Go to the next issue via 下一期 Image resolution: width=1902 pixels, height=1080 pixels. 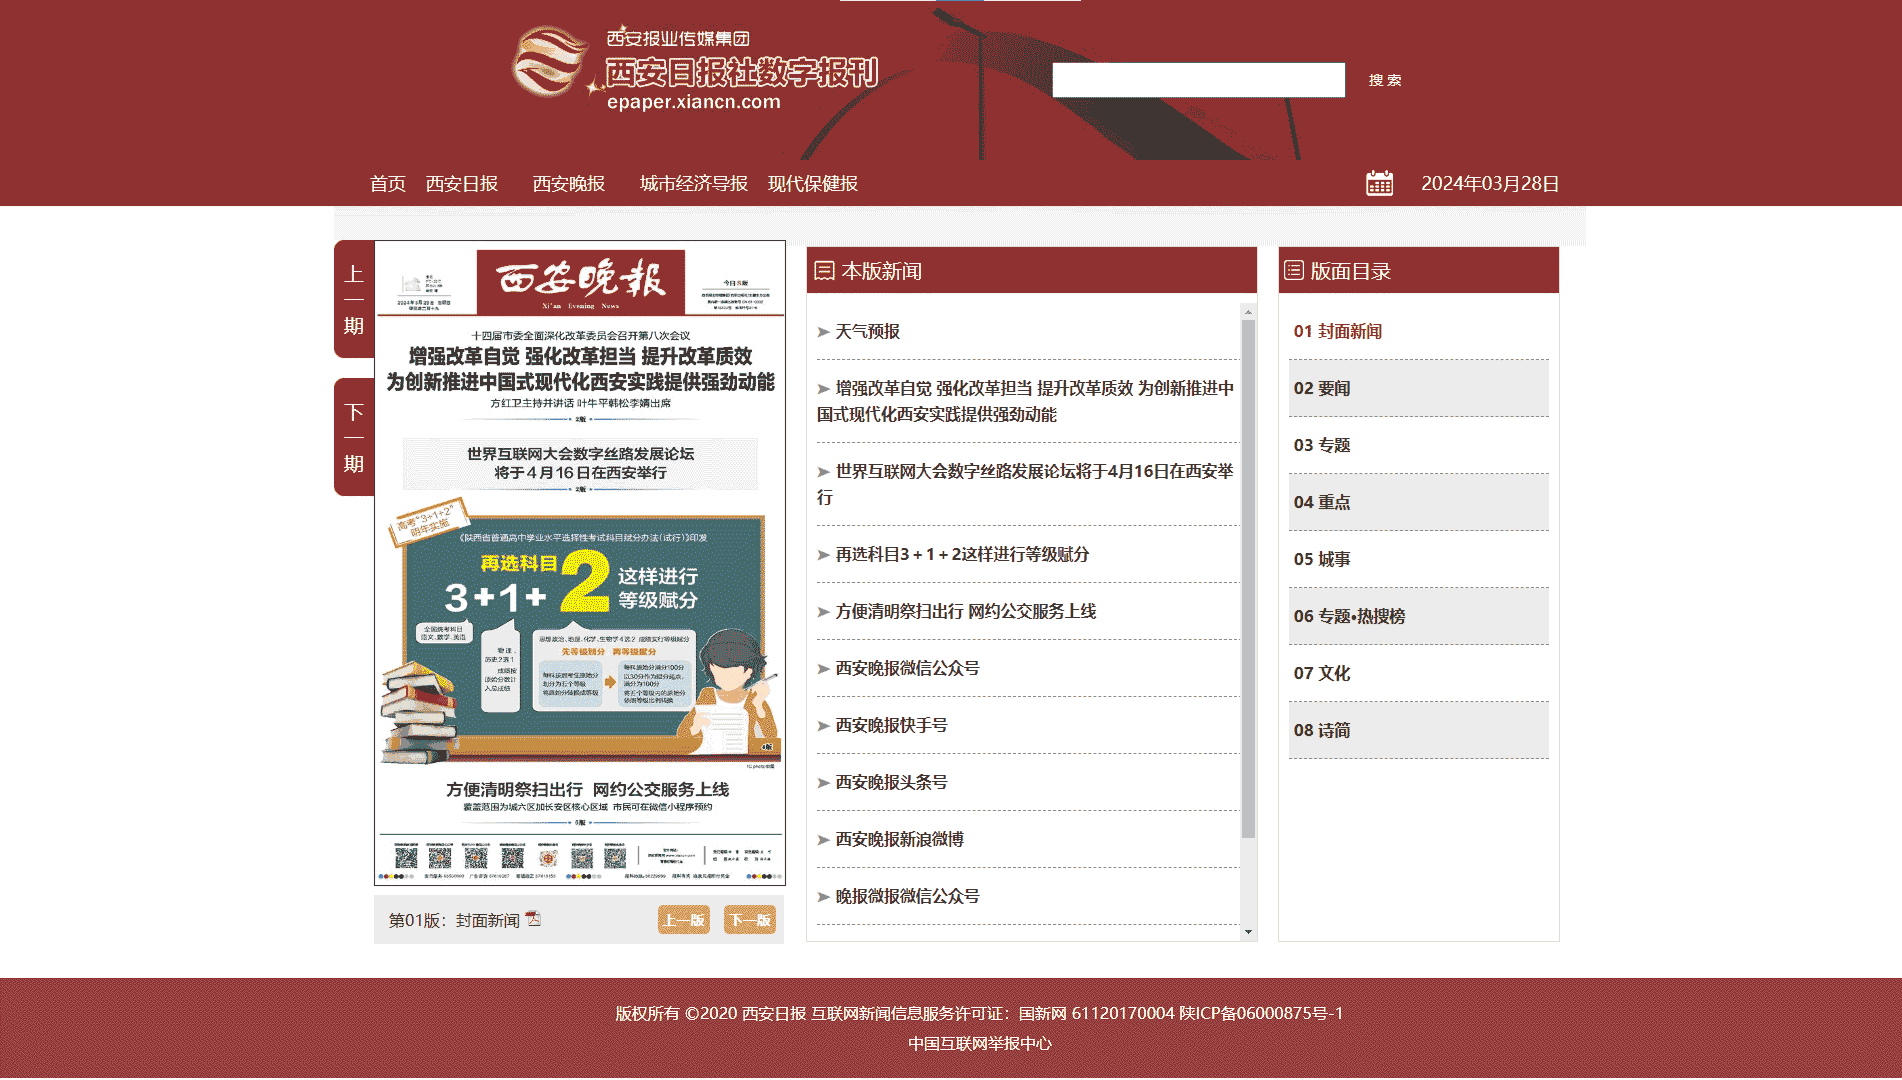pyautogui.click(x=354, y=437)
